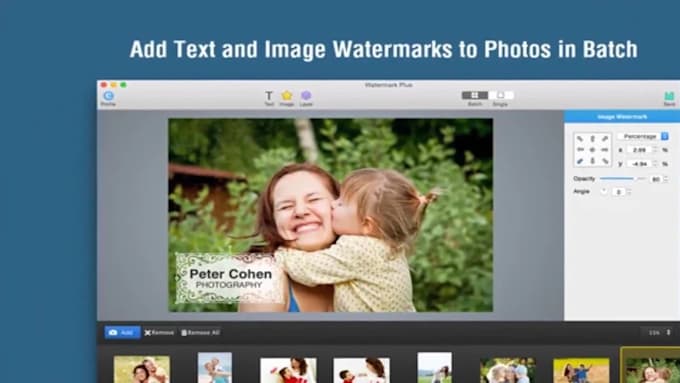The height and width of the screenshot is (383, 680).
Task: Anchor watermark to middle-right position
Action: coord(605,150)
